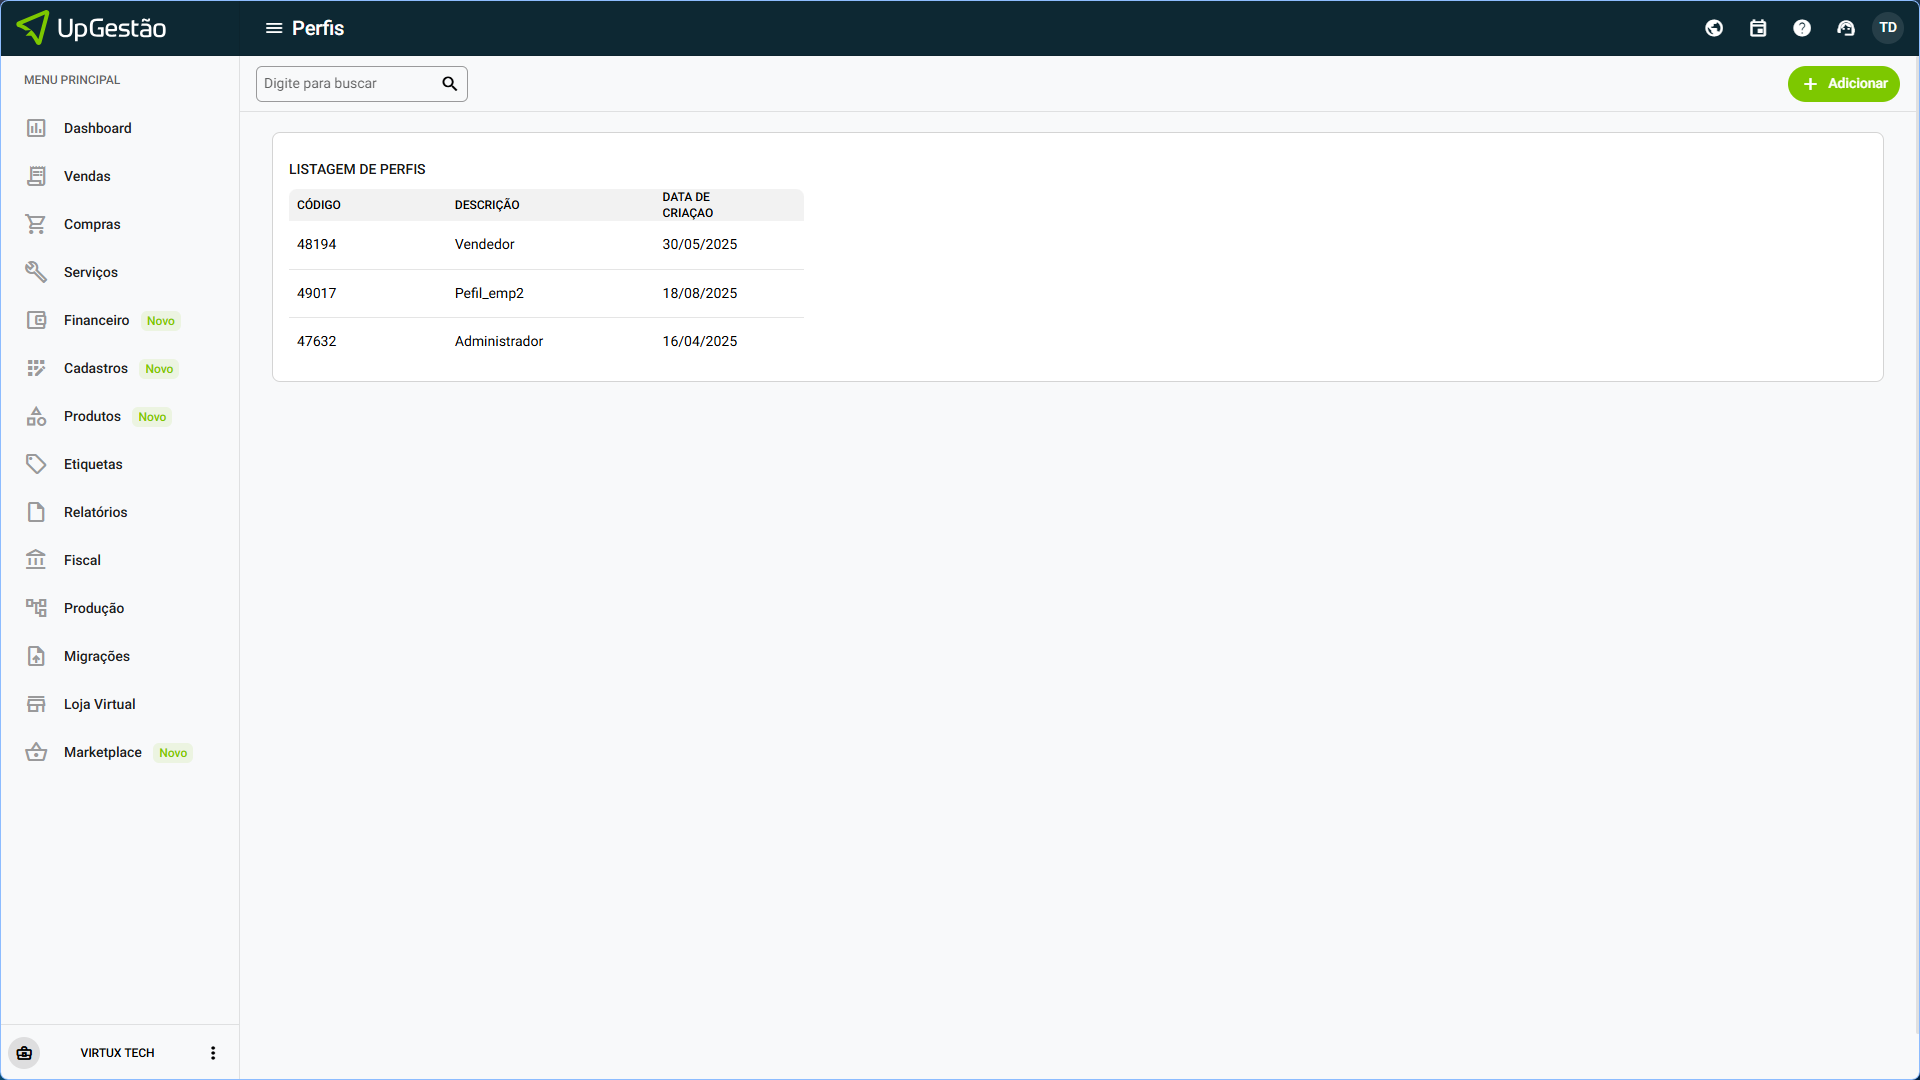Click the Etiquetas tag icon
This screenshot has height=1080, width=1920.
(x=36, y=464)
